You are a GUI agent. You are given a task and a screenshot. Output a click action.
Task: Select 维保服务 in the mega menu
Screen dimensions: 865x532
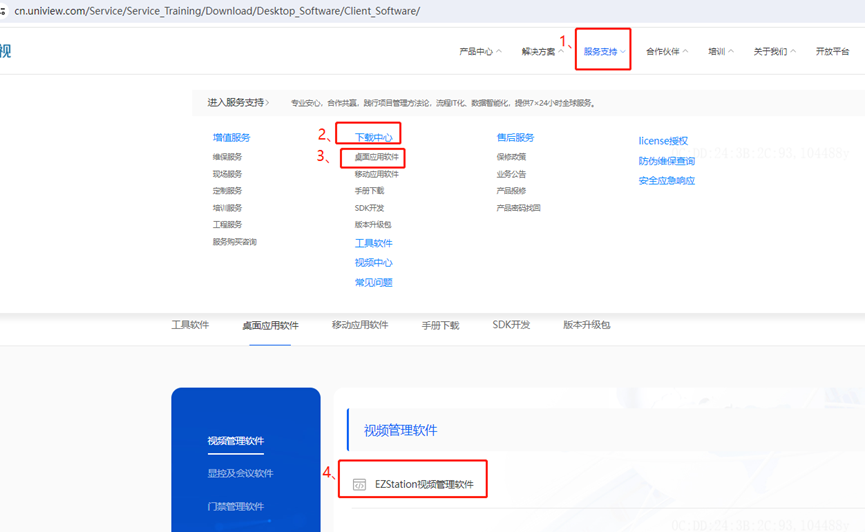pos(227,157)
